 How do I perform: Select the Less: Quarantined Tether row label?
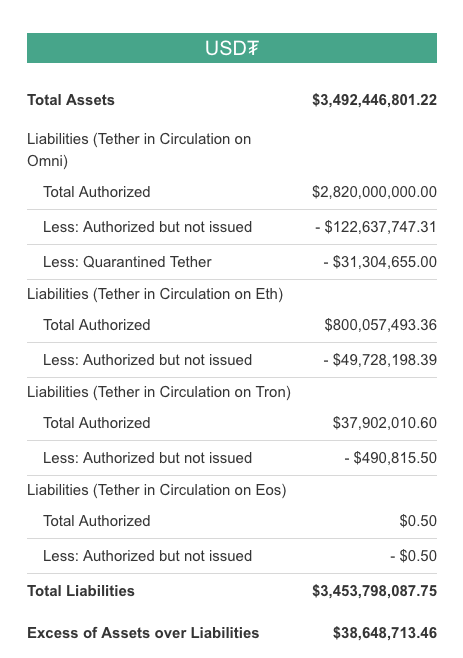tap(127, 262)
